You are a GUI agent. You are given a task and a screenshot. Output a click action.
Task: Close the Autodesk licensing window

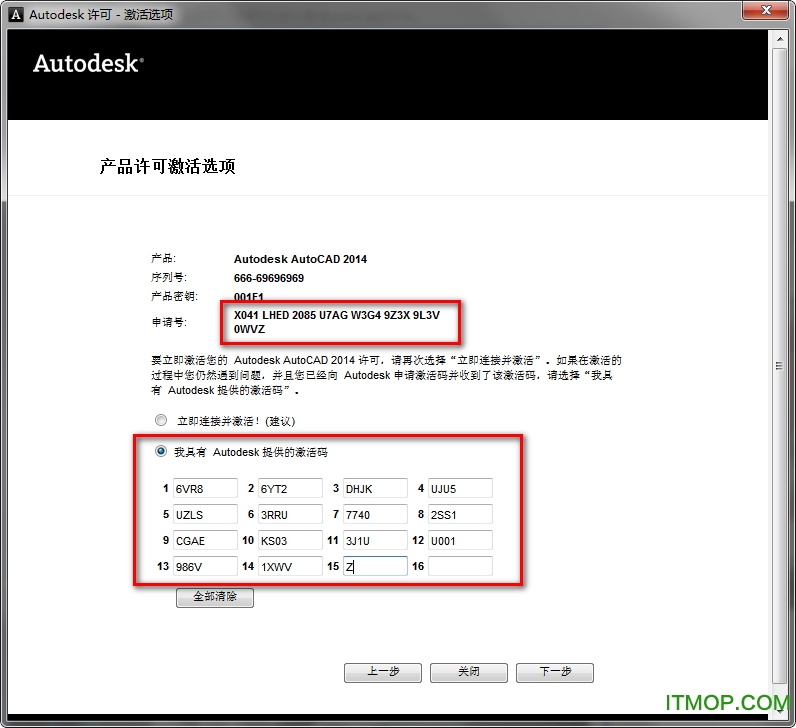(x=765, y=13)
